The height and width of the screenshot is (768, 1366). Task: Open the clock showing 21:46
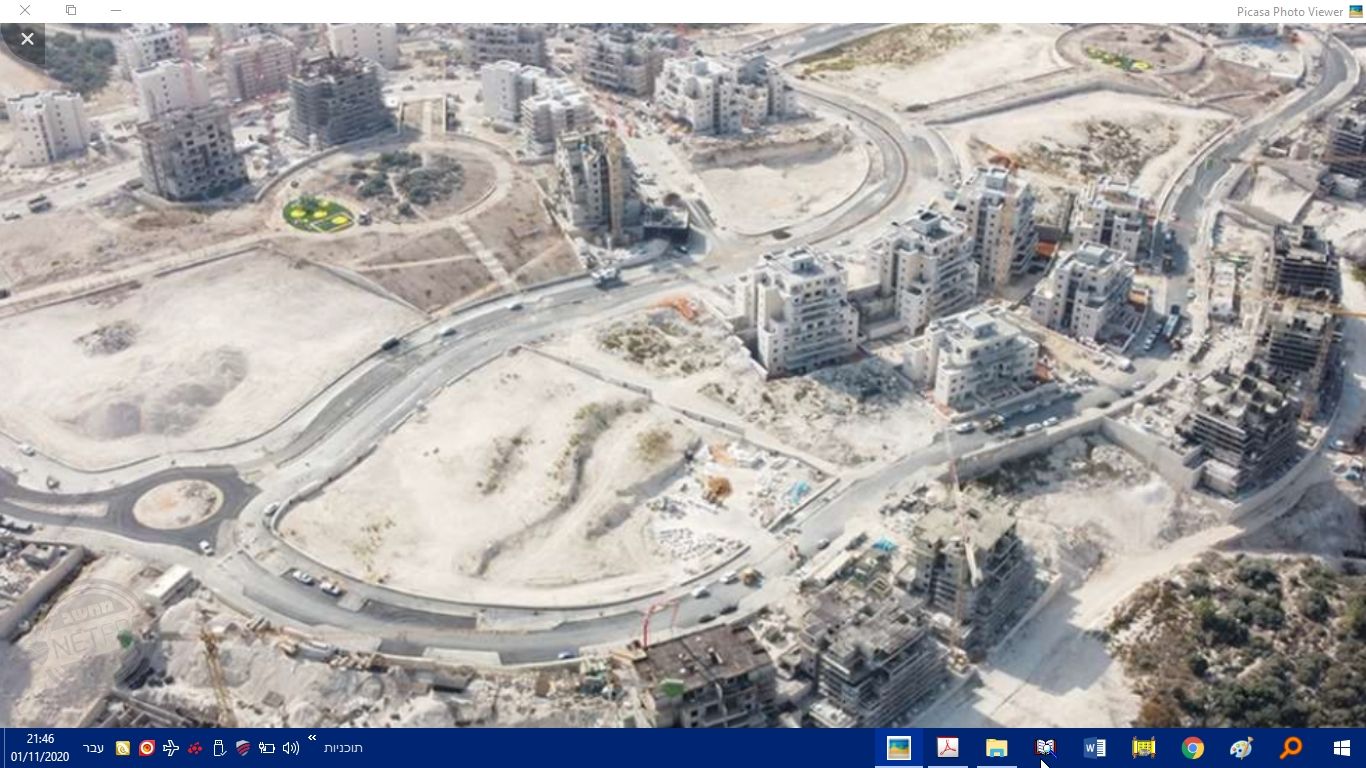pos(41,739)
